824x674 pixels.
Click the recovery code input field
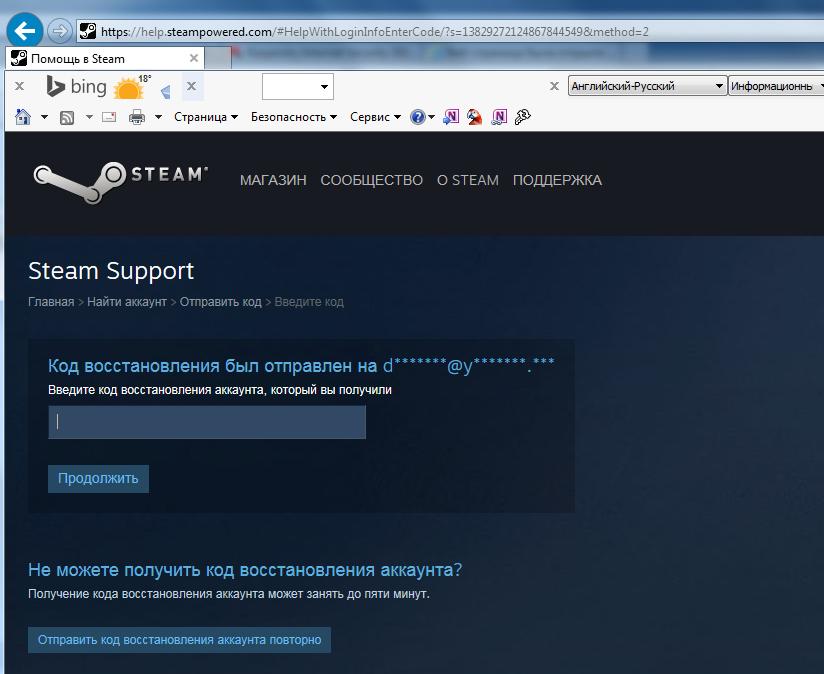[x=207, y=422]
